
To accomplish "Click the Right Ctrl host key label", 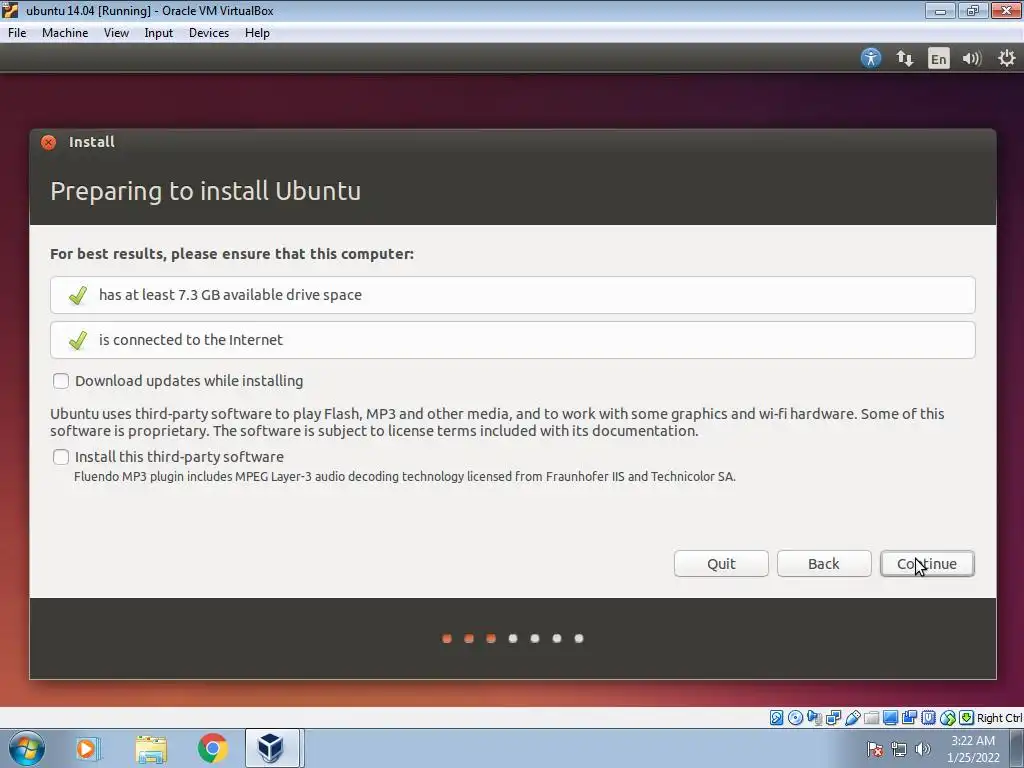I will (999, 718).
